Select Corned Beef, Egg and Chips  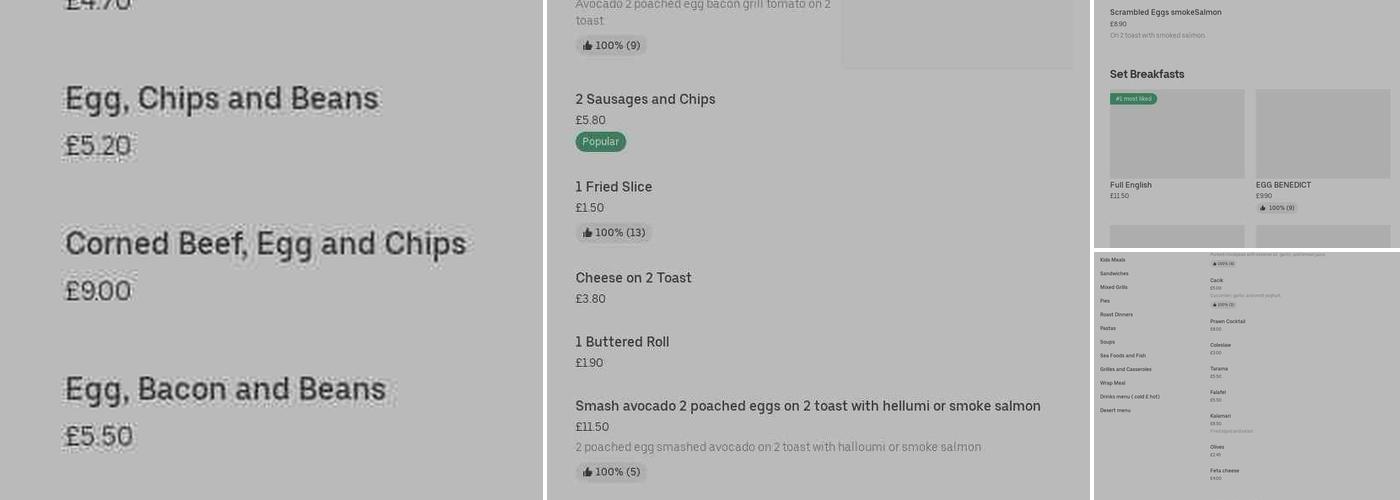[x=265, y=244]
